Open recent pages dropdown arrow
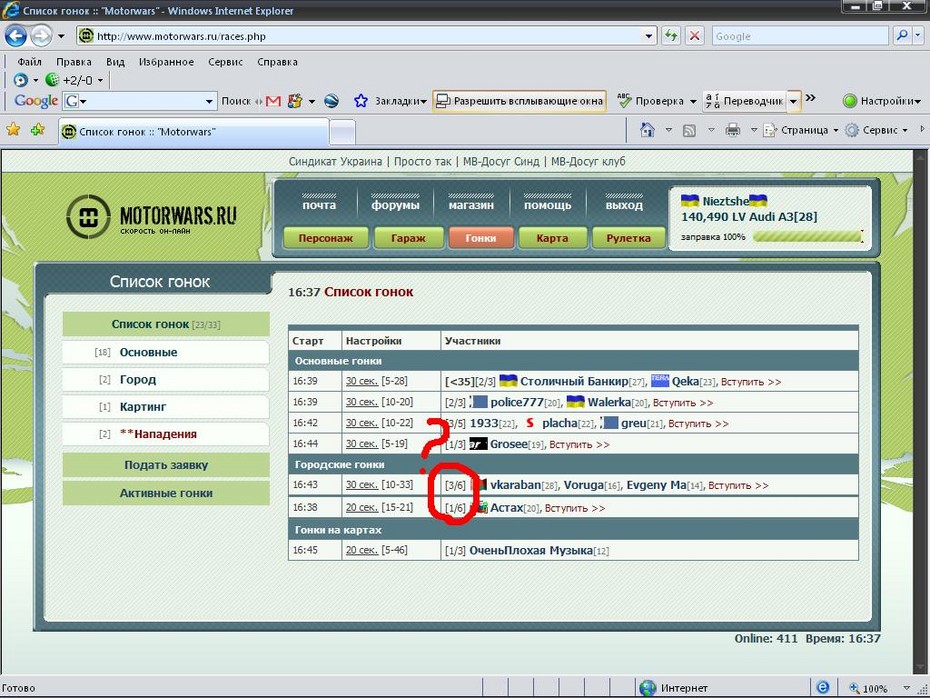 click(x=61, y=36)
